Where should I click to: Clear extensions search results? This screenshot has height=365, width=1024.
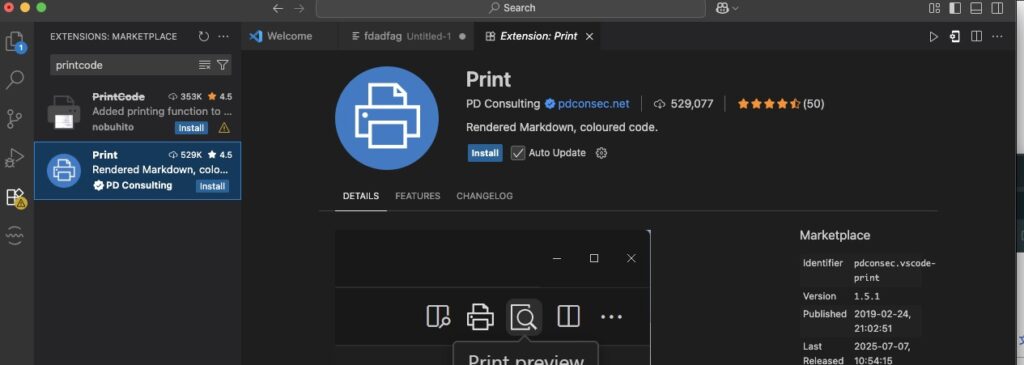coord(204,65)
